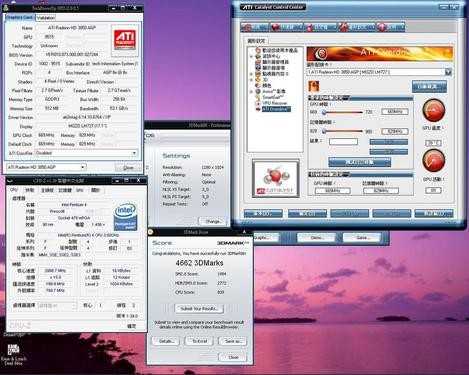Click the 4662 3DMarks score text
The image size is (469, 375).
(199, 263)
